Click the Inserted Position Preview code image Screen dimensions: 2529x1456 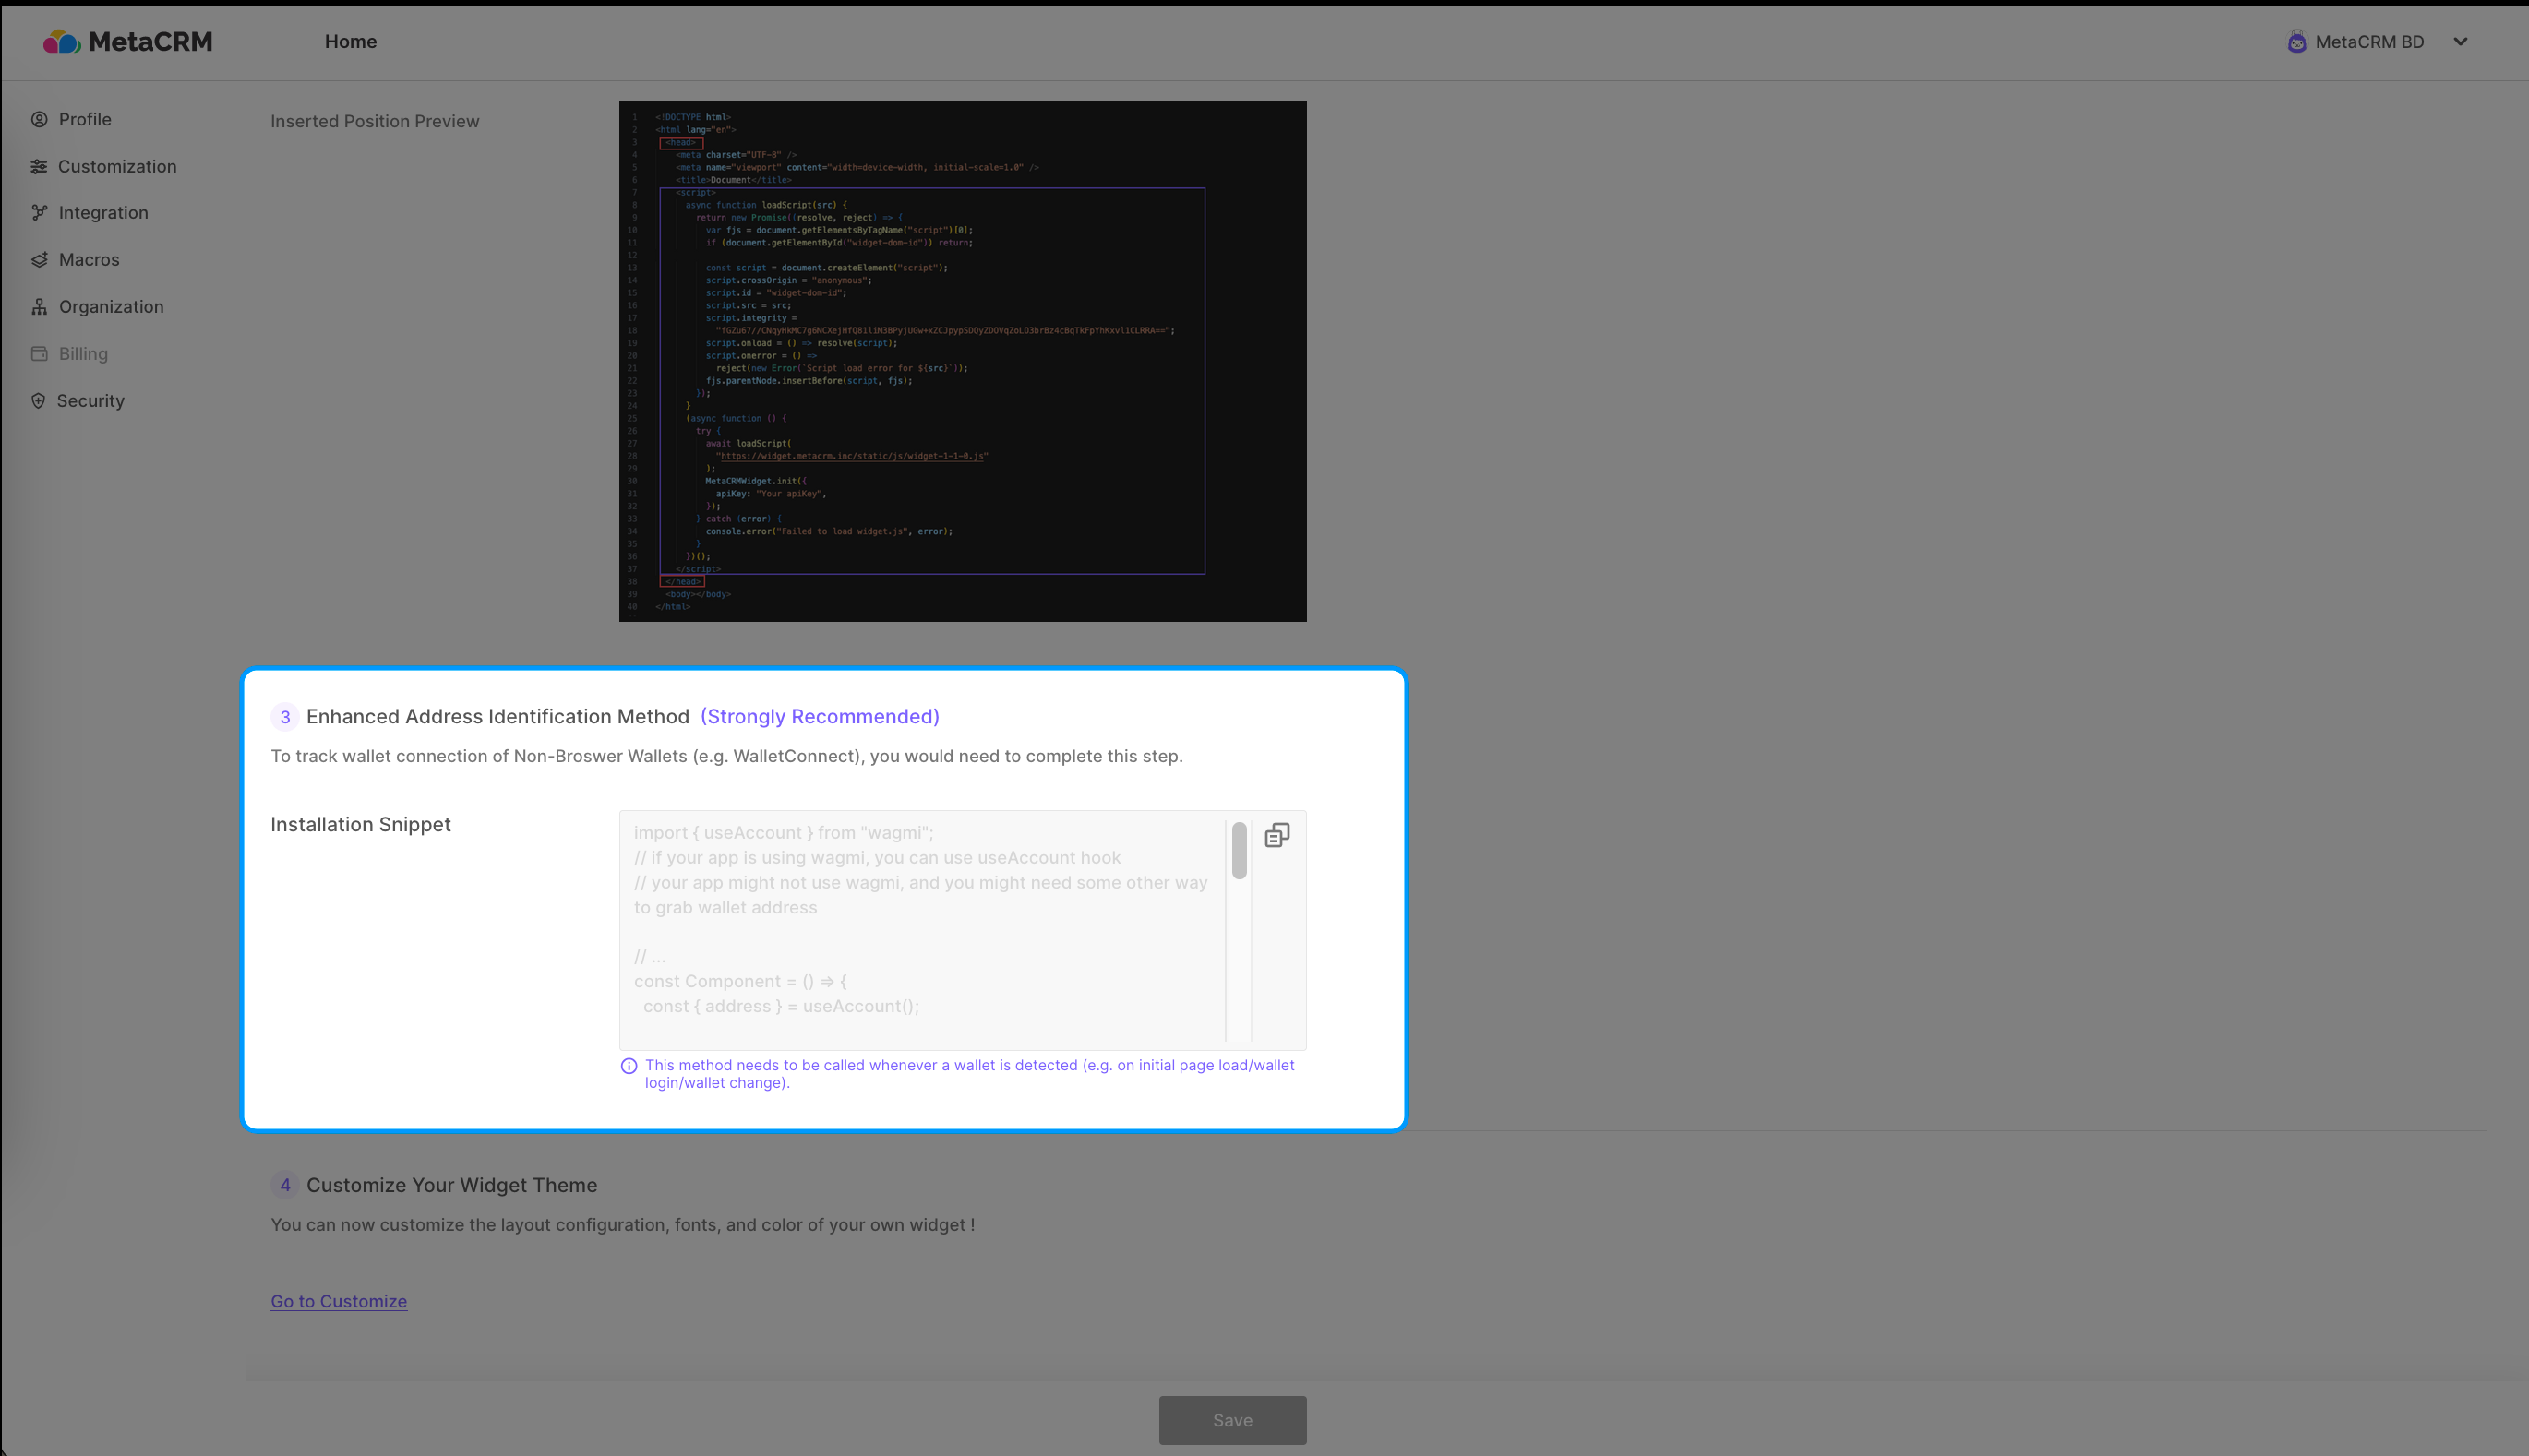962,361
